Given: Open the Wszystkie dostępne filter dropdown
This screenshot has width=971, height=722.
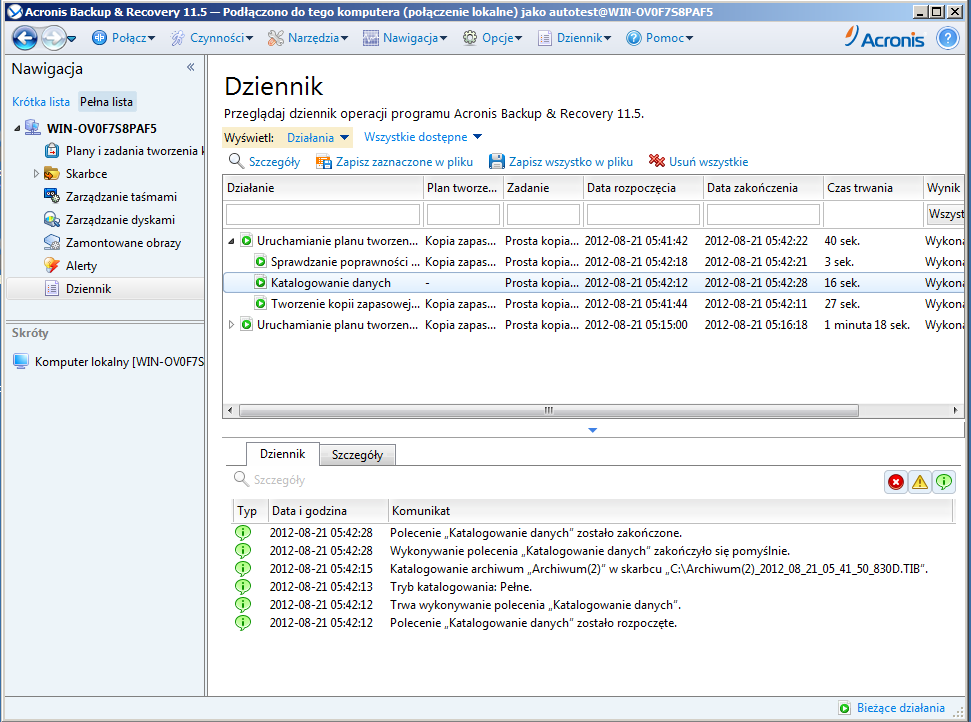Looking at the screenshot, I should (x=422, y=137).
